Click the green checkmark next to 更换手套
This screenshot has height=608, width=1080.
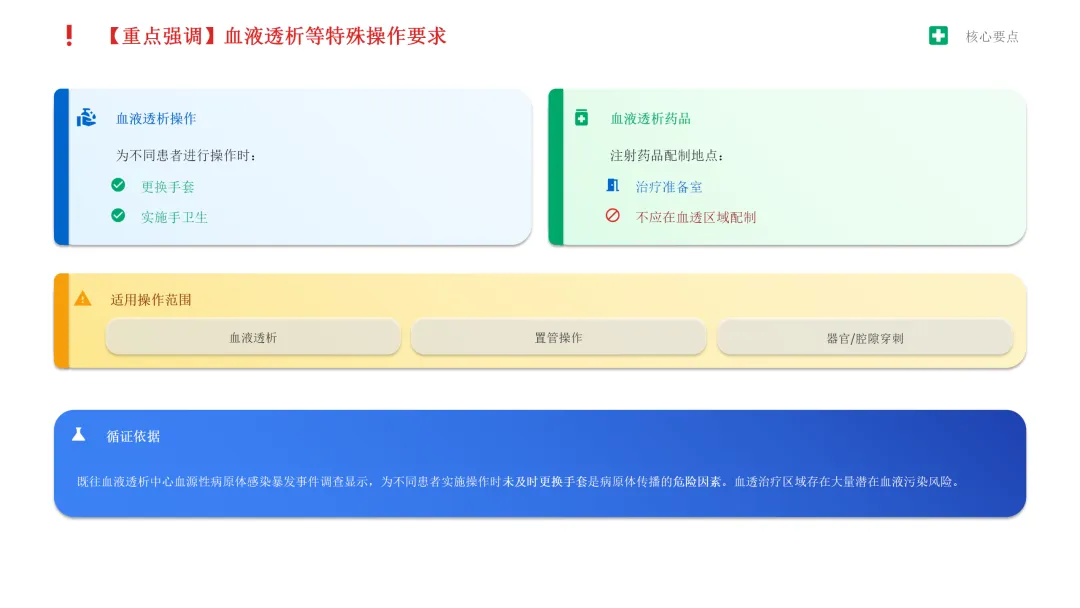pos(118,185)
